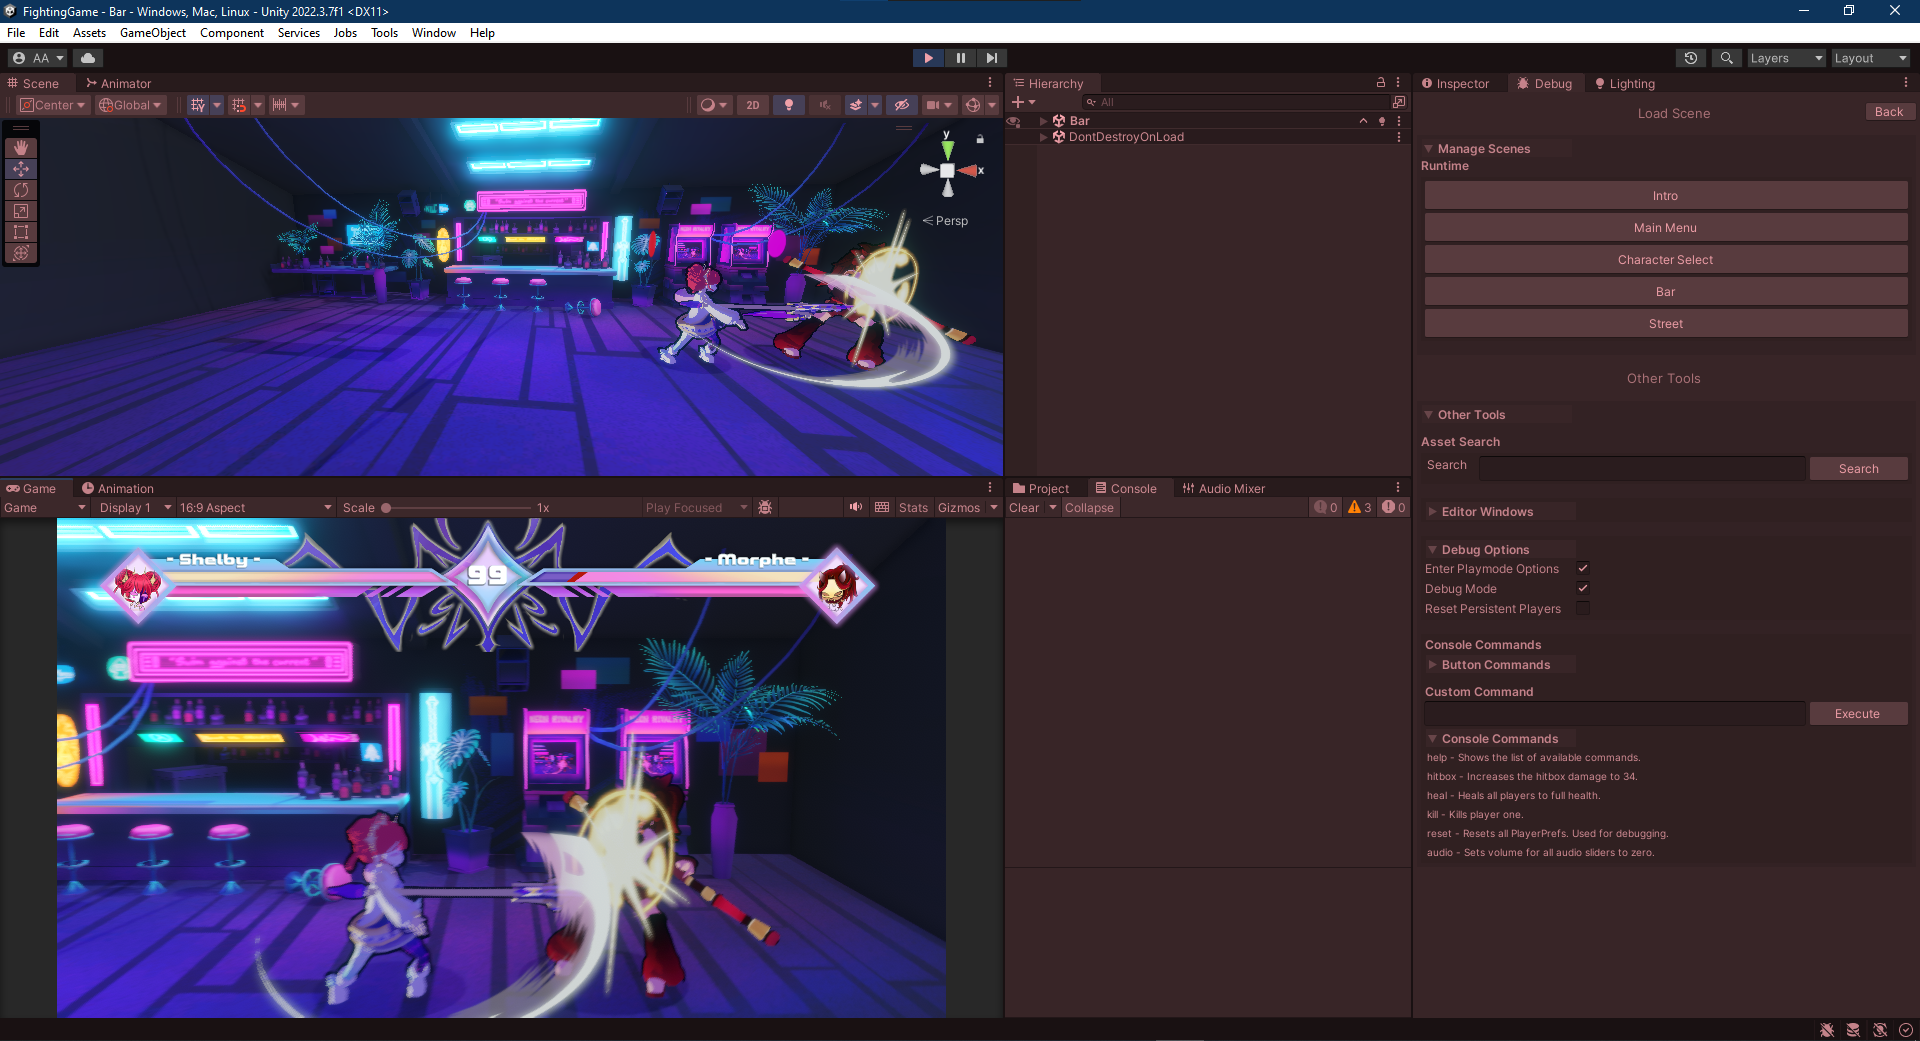Open Unity Cloud services icon

[x=88, y=58]
